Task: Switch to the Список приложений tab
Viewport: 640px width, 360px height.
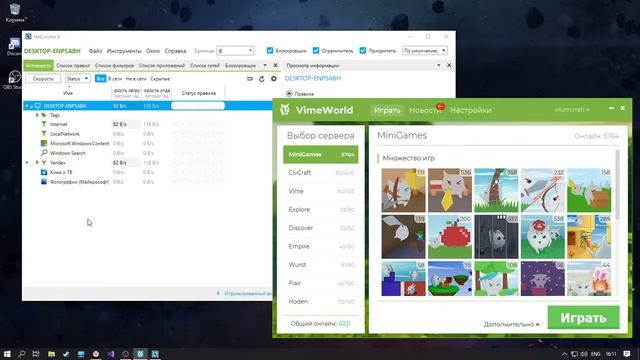Action: [162, 65]
